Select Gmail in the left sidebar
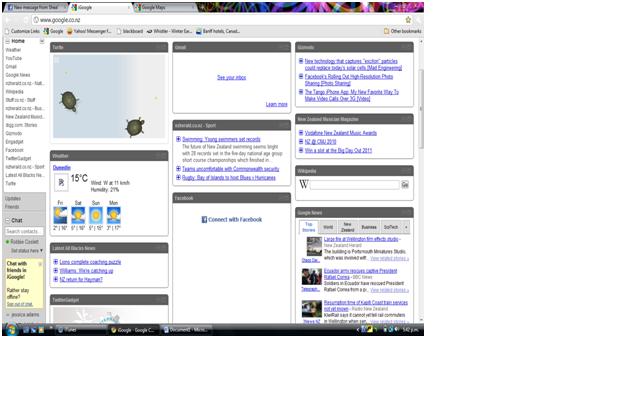The image size is (640, 400). [11, 67]
